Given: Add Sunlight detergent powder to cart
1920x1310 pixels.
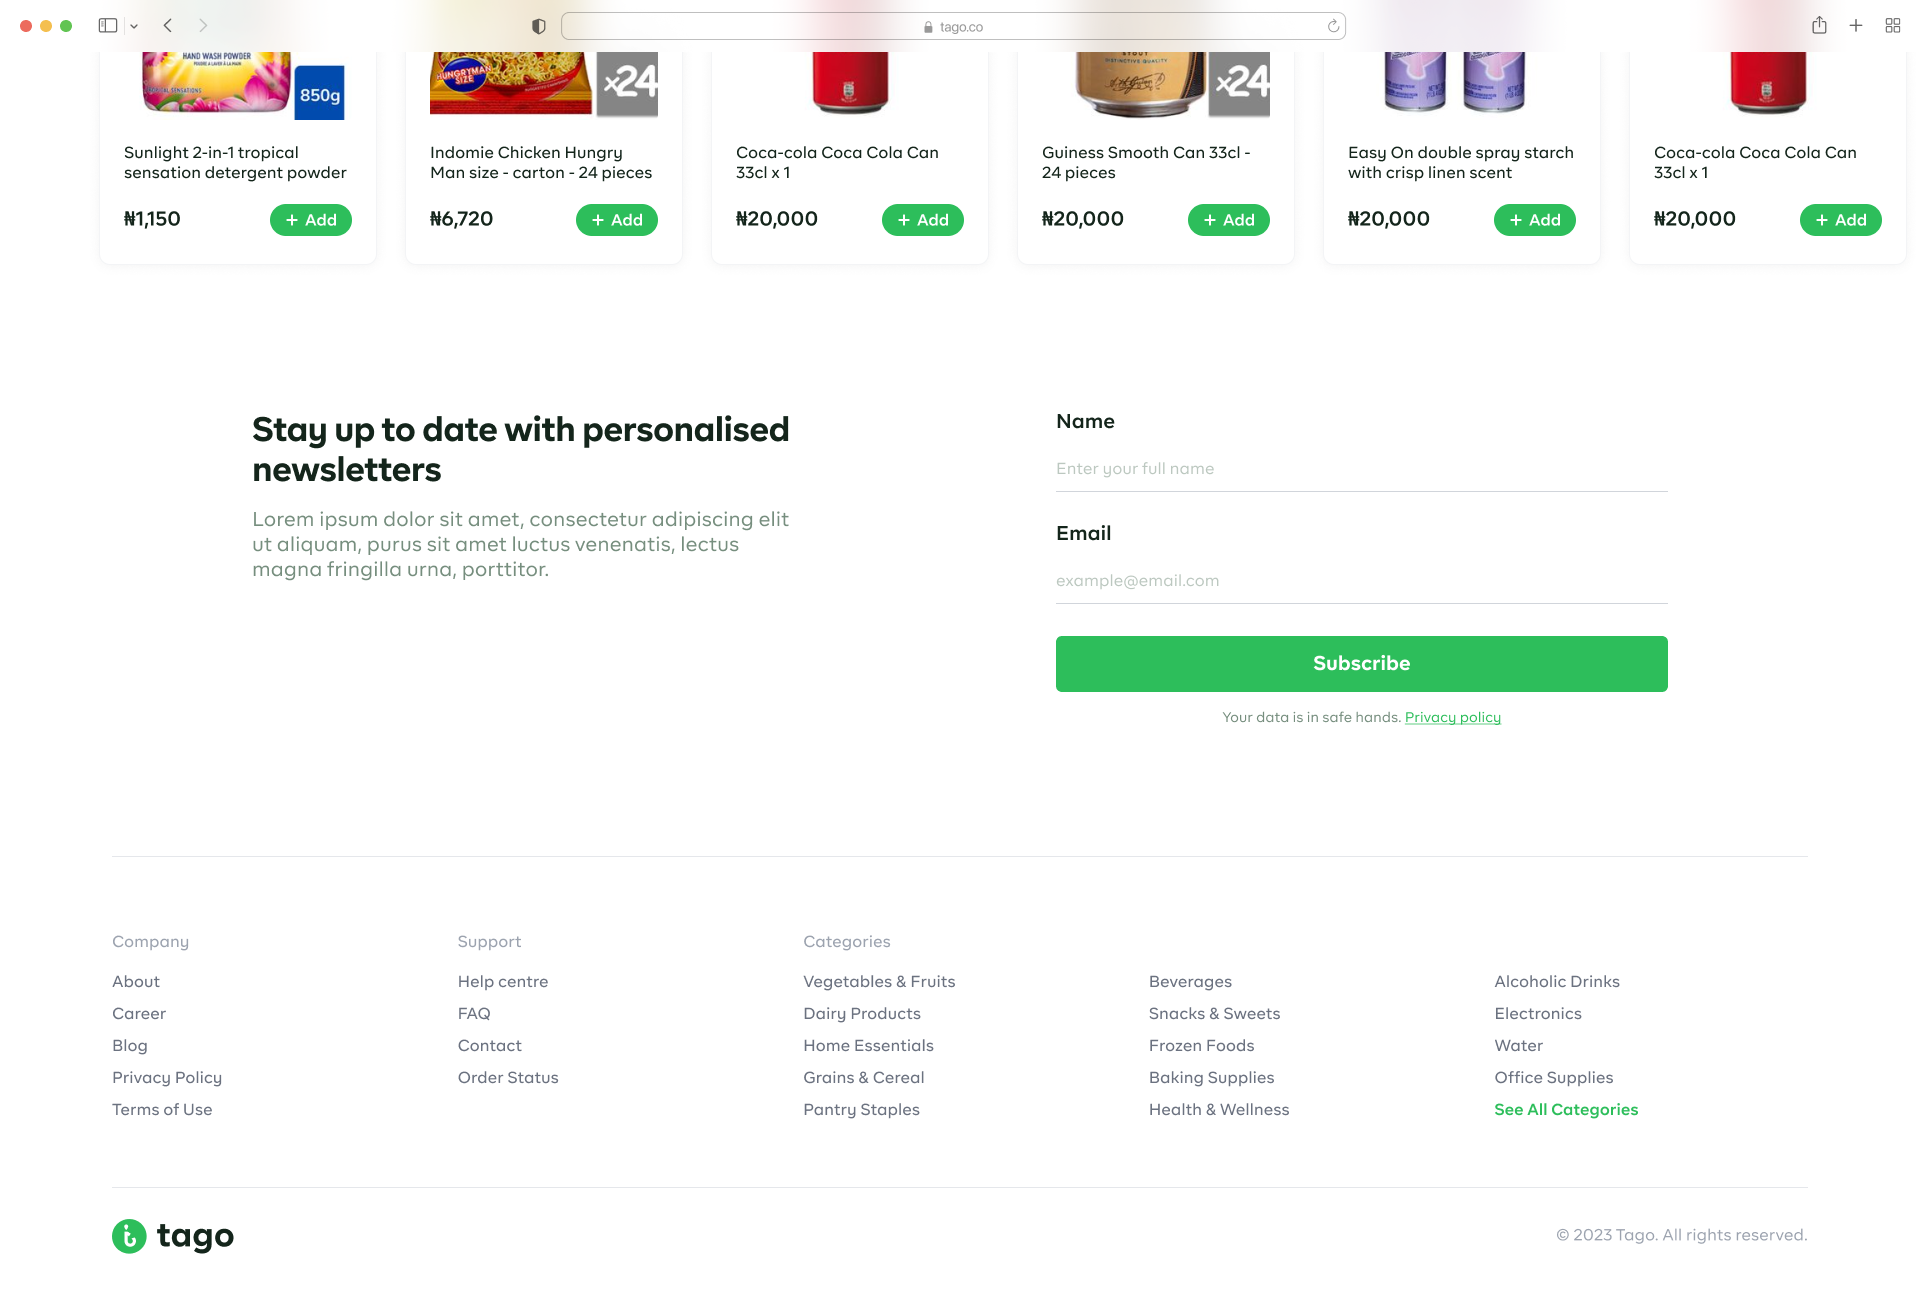Looking at the screenshot, I should (x=310, y=220).
